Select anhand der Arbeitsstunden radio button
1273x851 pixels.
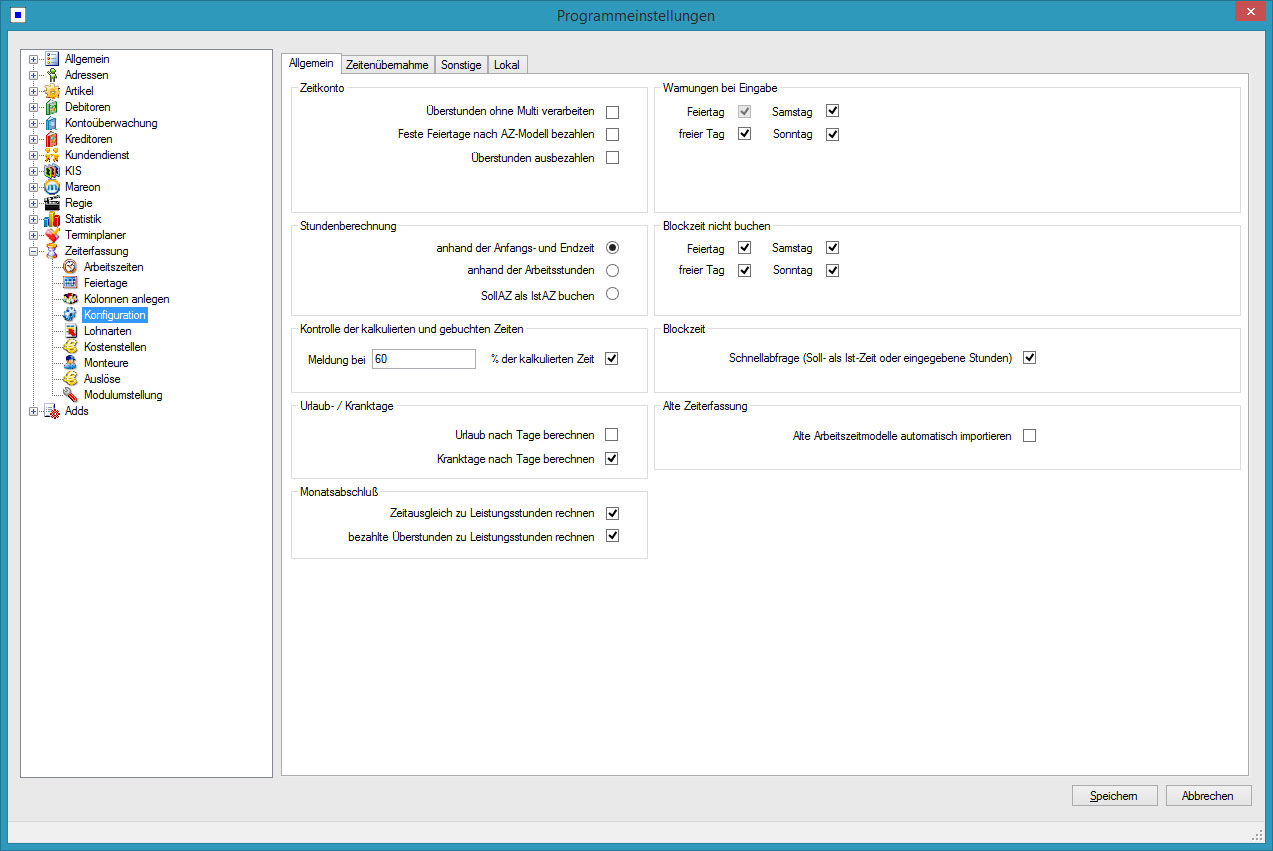pos(612,270)
